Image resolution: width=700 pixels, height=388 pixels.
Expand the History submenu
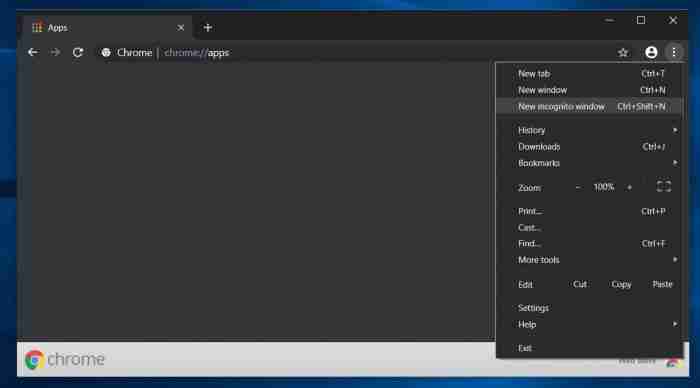(x=589, y=130)
